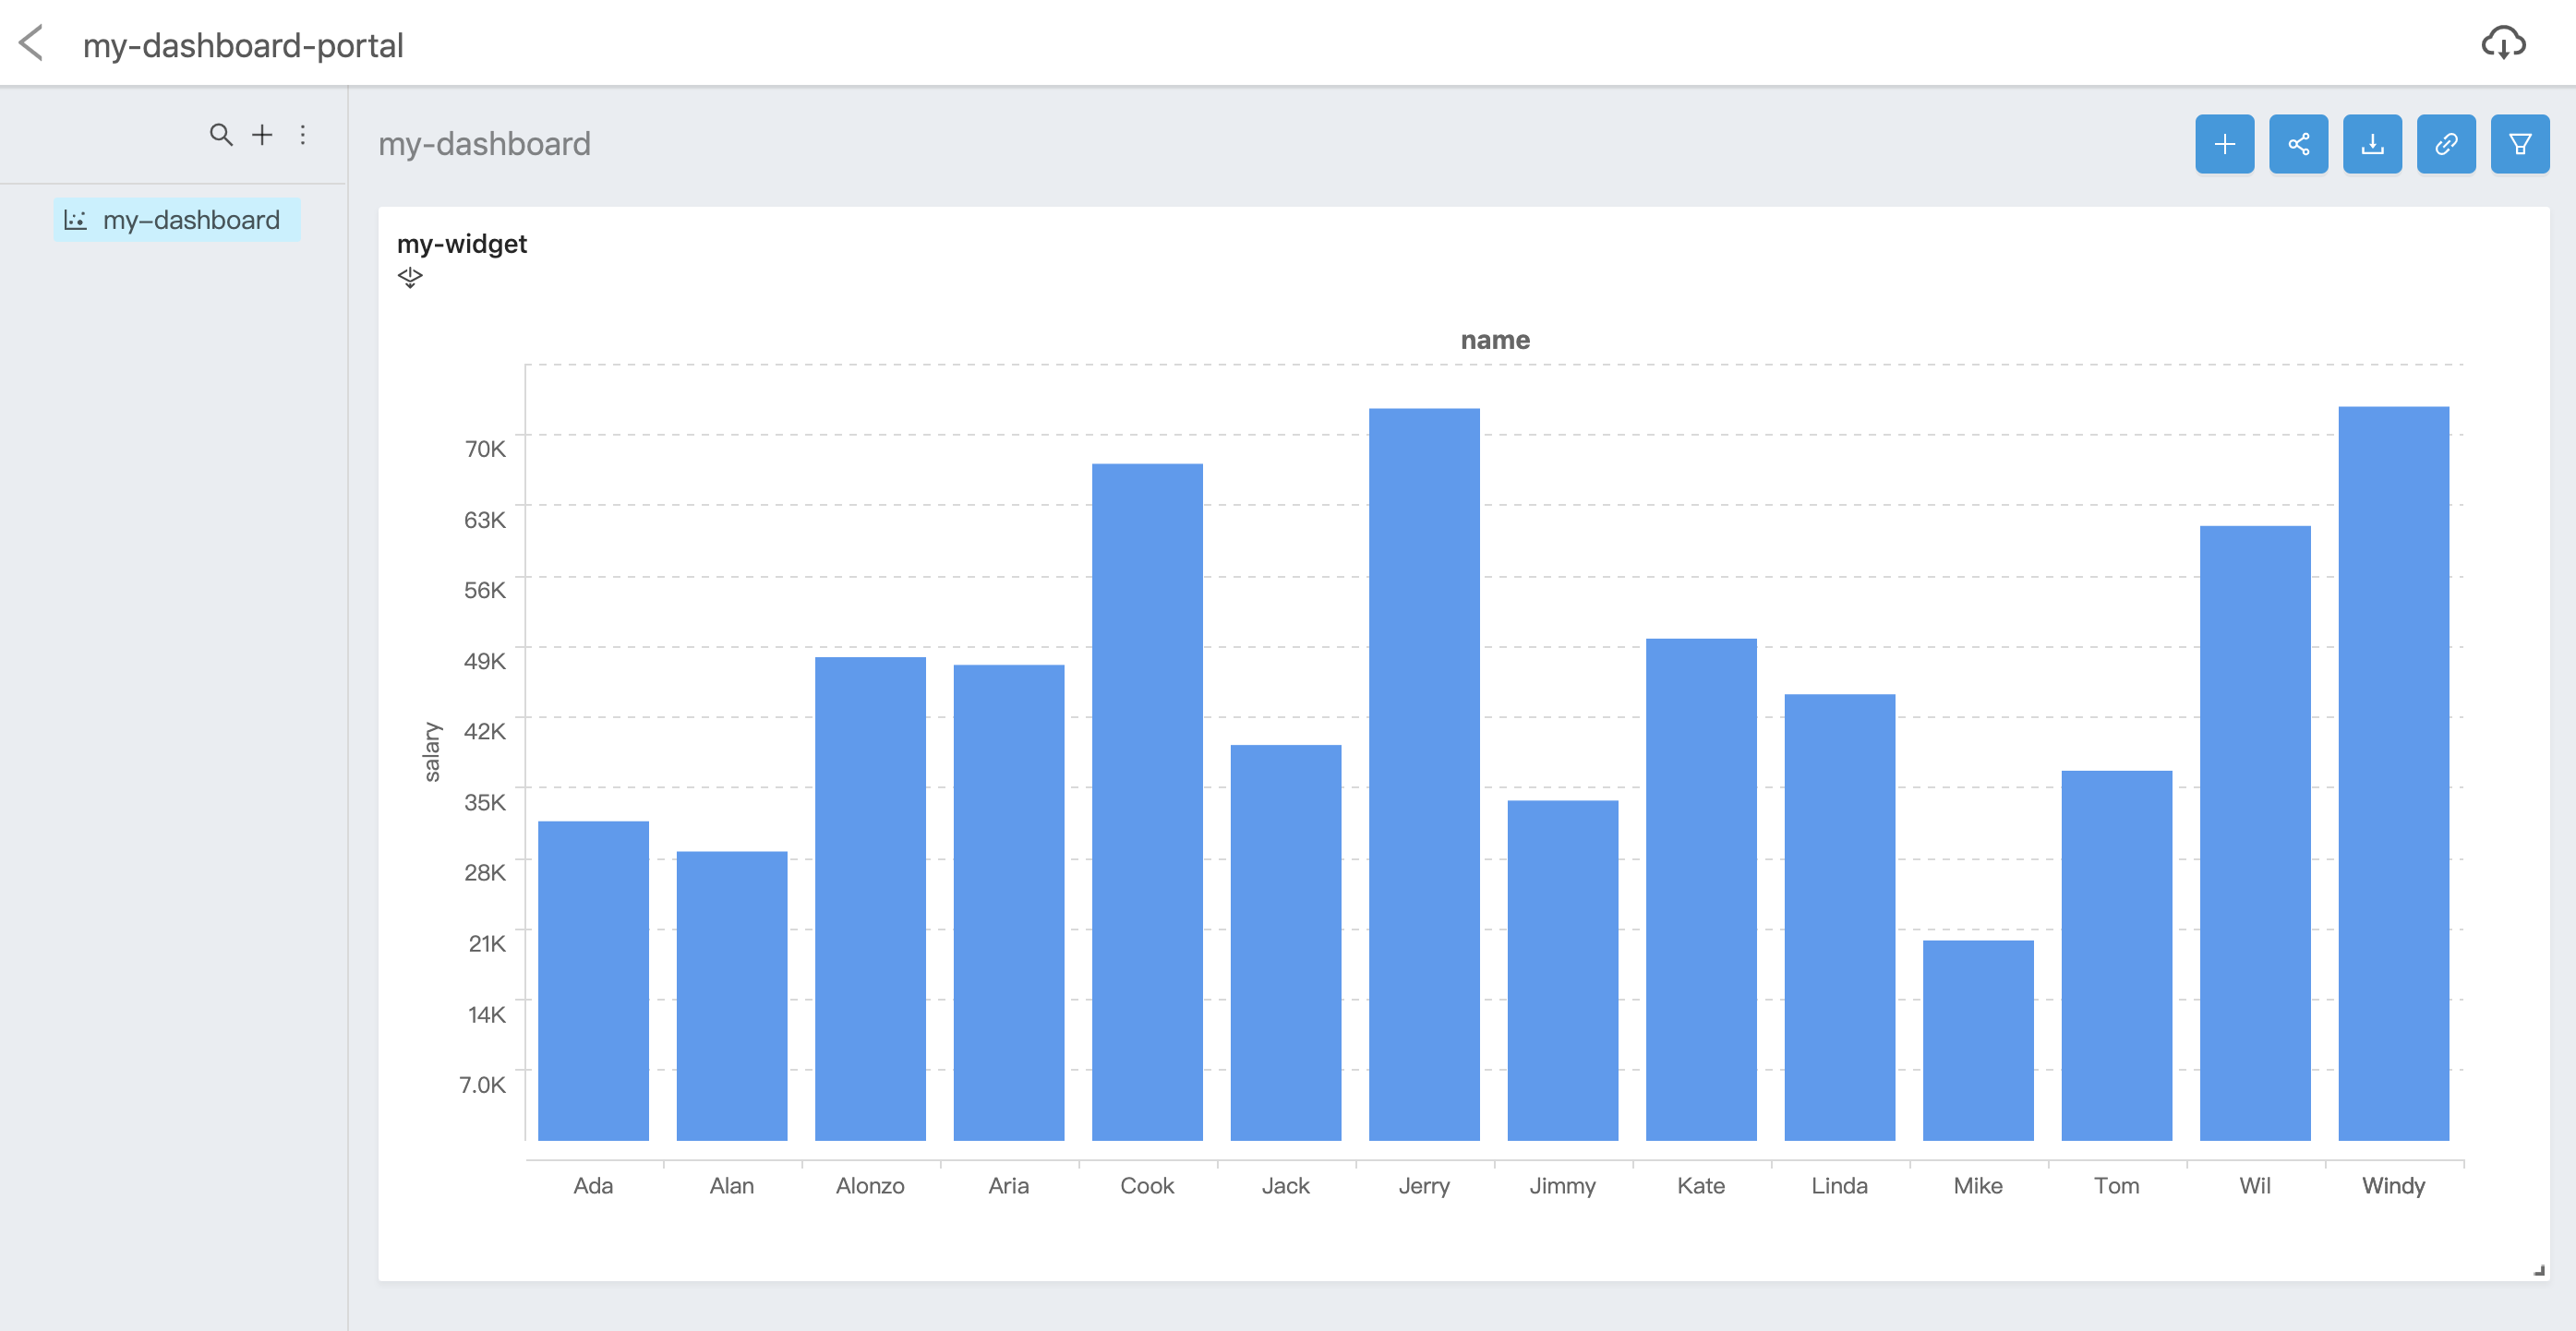Viewport: 2576px width, 1331px height.
Task: Open the sidebar three-dot menu
Action: coord(303,135)
